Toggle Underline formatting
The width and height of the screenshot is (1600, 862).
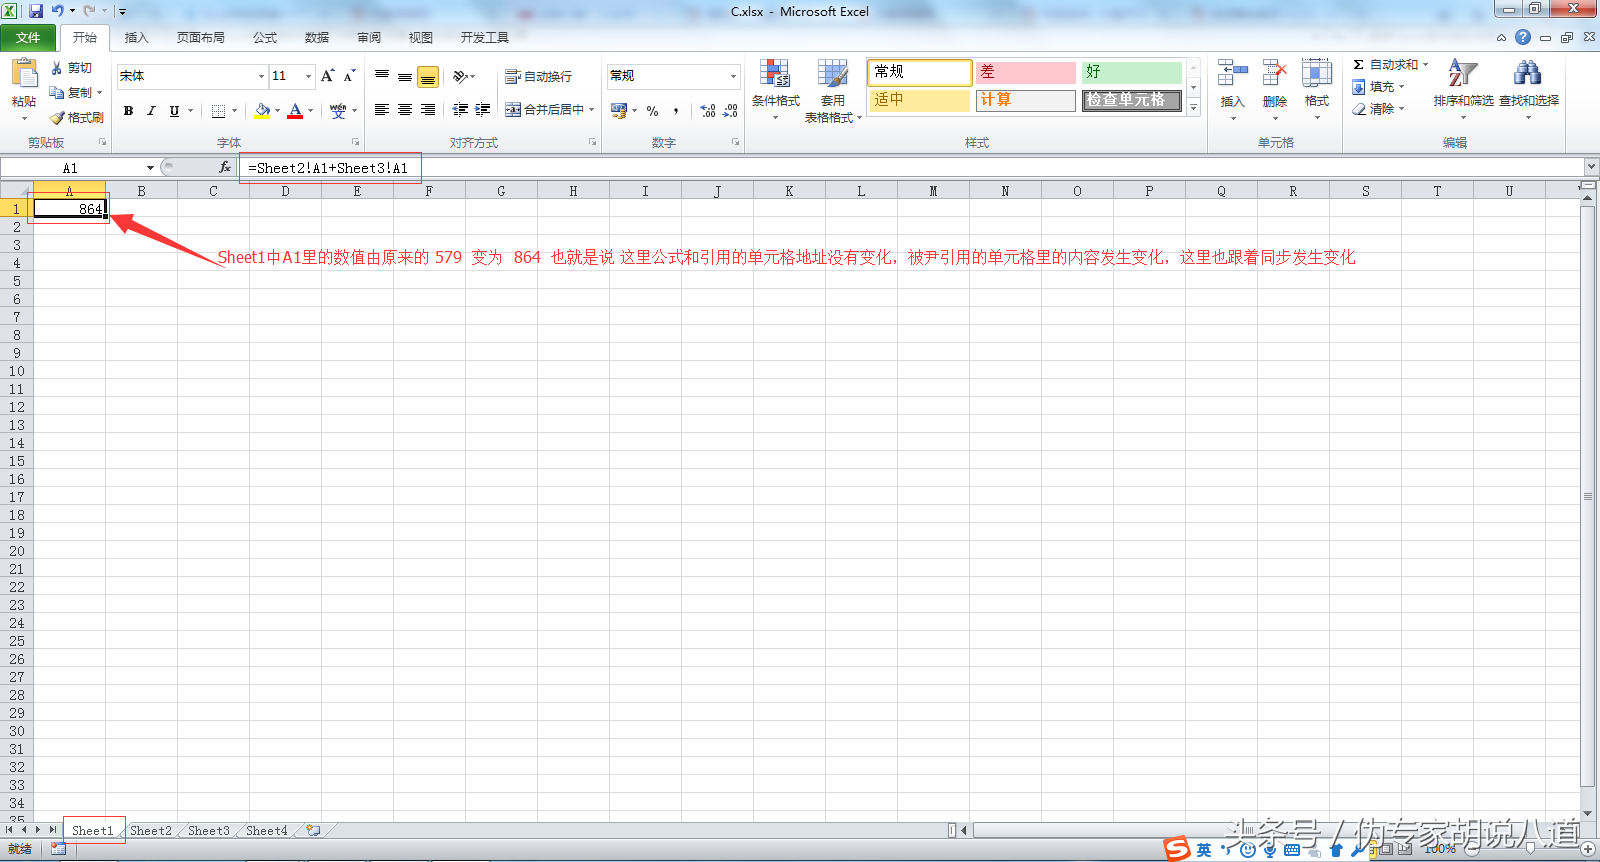174,111
